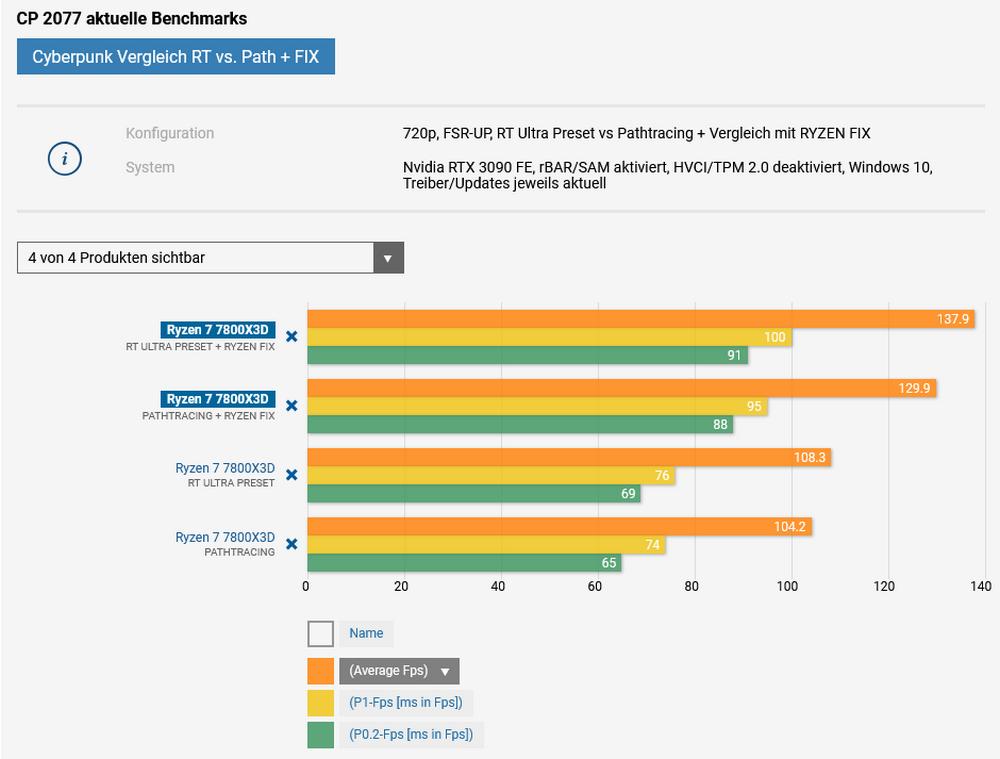Screen dimensions: 1000x759
Task: Click the axis label 60
Action: pyautogui.click(x=594, y=586)
